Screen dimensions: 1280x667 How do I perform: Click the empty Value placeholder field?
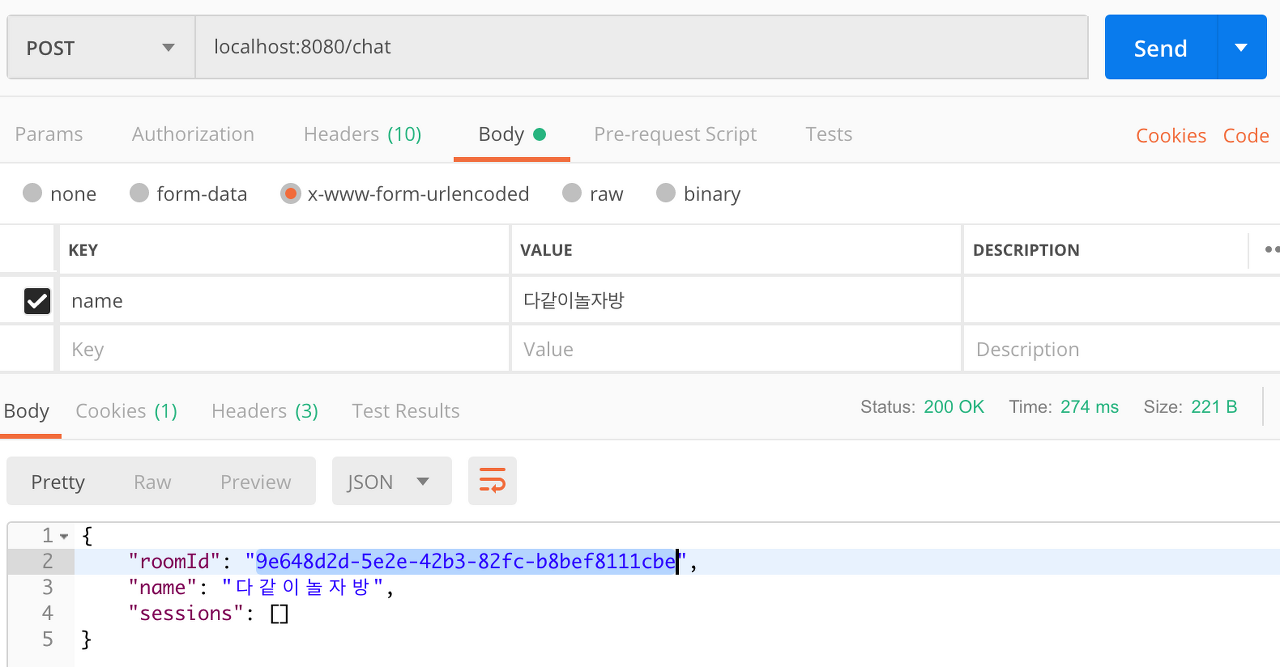coord(736,349)
